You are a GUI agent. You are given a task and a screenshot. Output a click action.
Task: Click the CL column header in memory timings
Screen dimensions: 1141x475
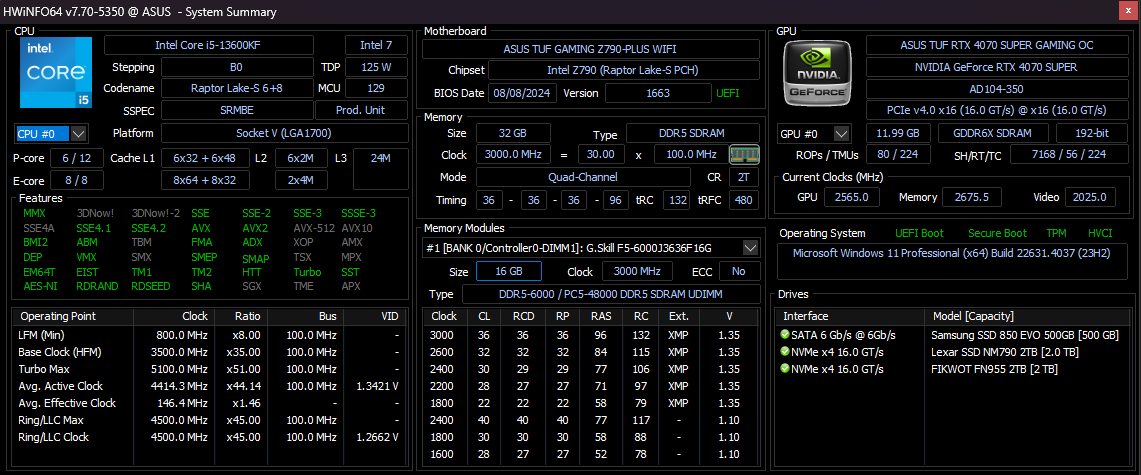(x=484, y=316)
